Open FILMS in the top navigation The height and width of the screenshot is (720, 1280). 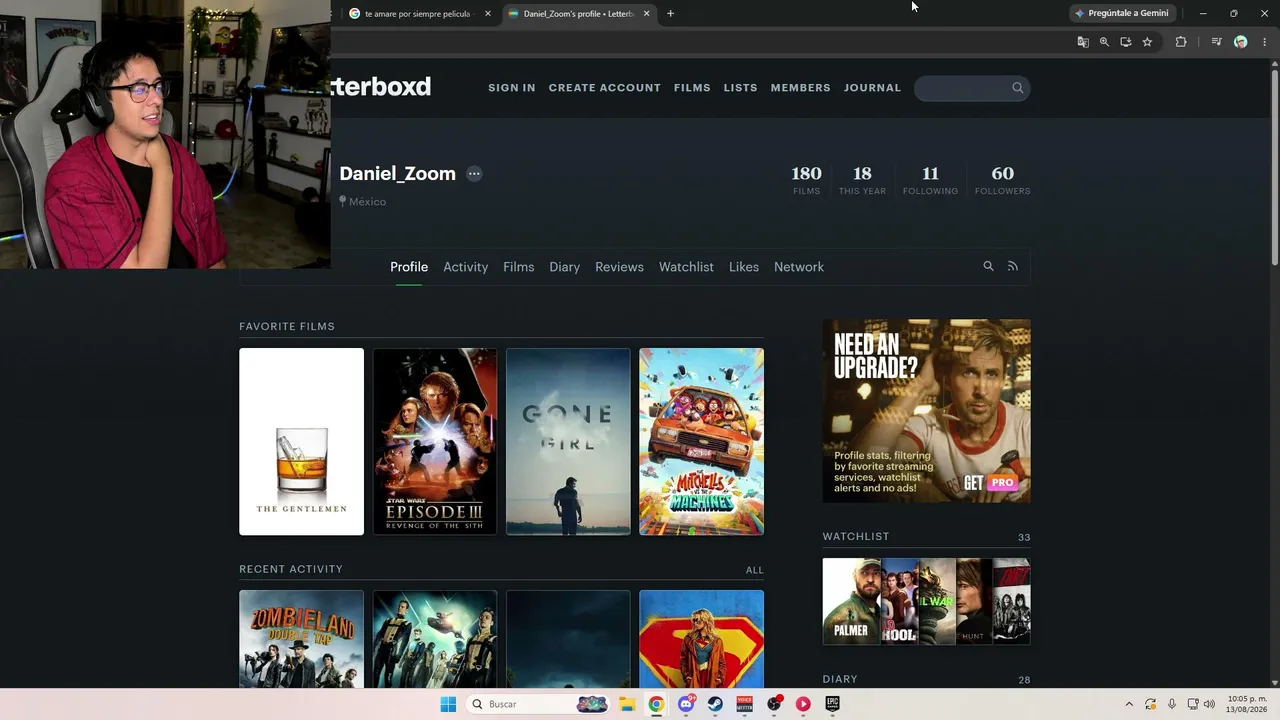coord(692,88)
